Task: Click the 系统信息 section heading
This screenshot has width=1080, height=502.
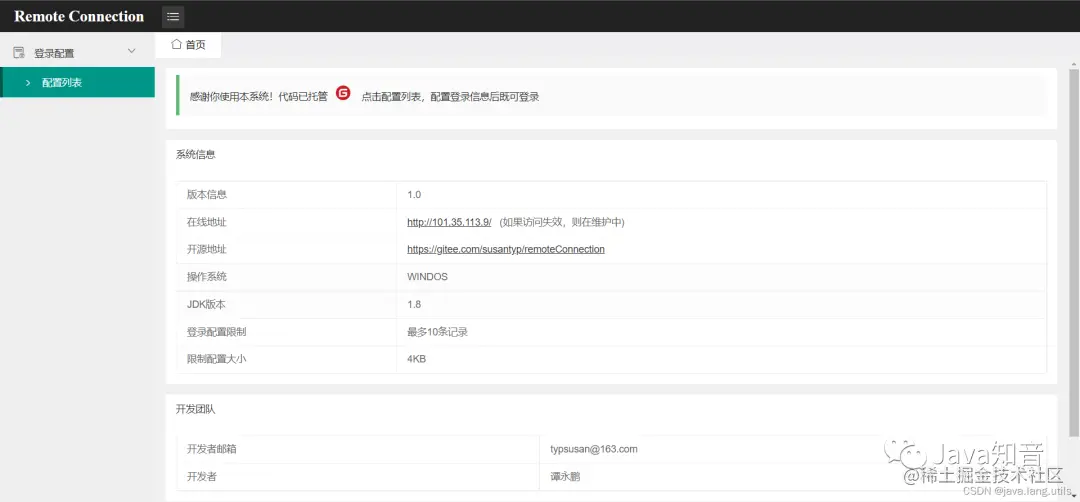Action: pos(196,155)
